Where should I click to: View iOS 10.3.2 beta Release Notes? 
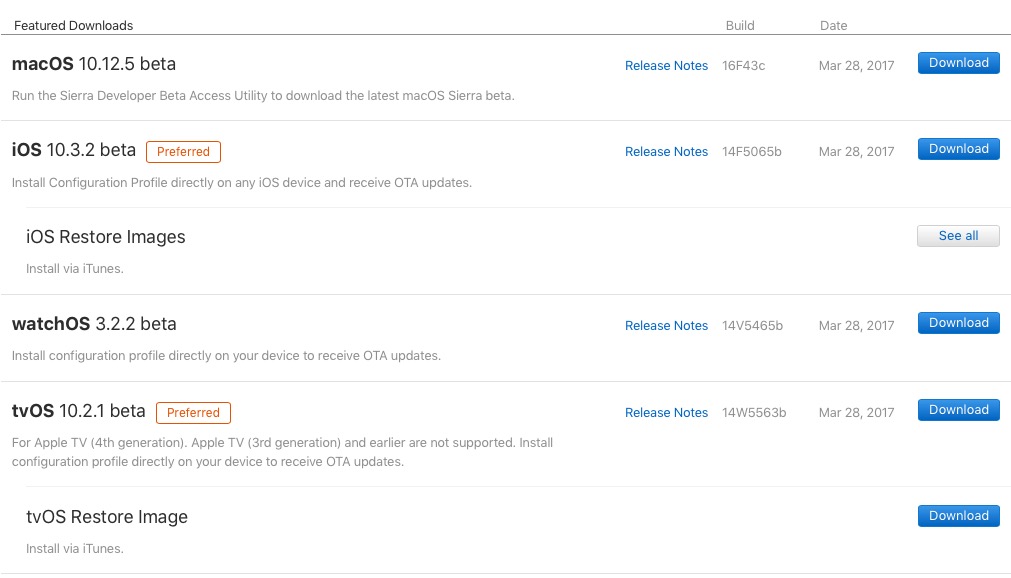tap(666, 152)
